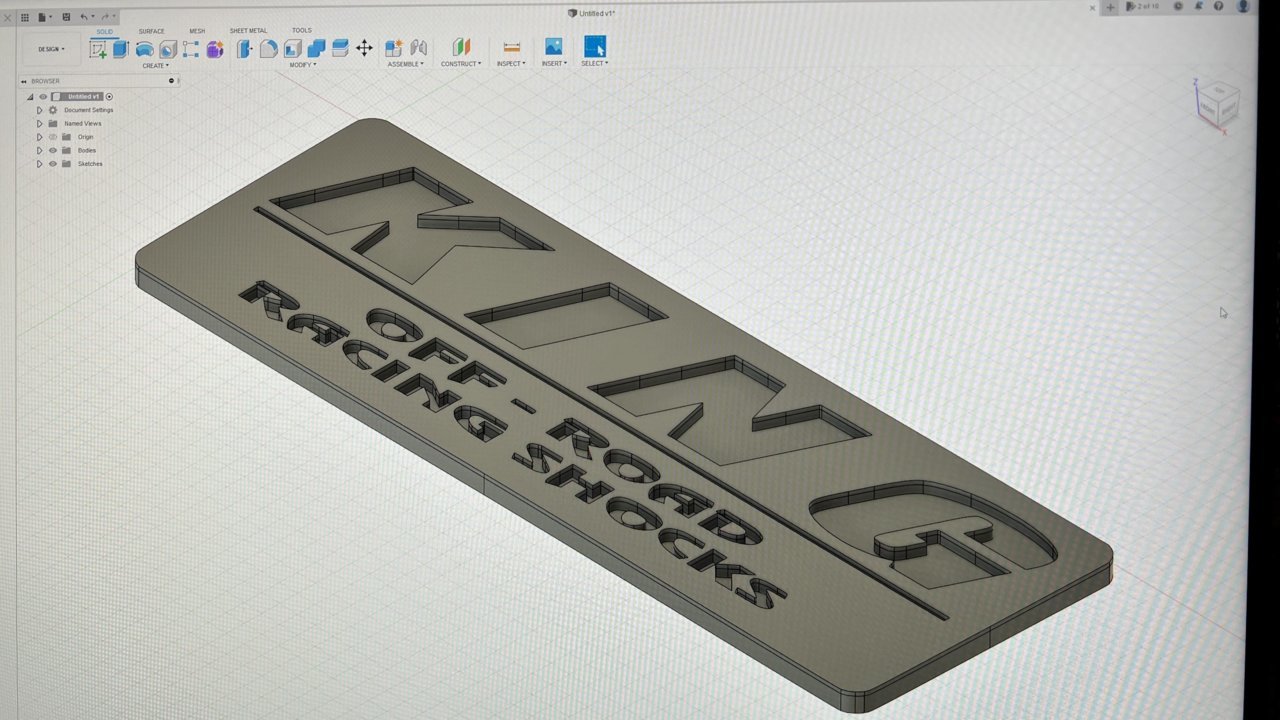The image size is (1280, 720).
Task: Open the Data Panel grid icon
Action: pyautogui.click(x=25, y=17)
